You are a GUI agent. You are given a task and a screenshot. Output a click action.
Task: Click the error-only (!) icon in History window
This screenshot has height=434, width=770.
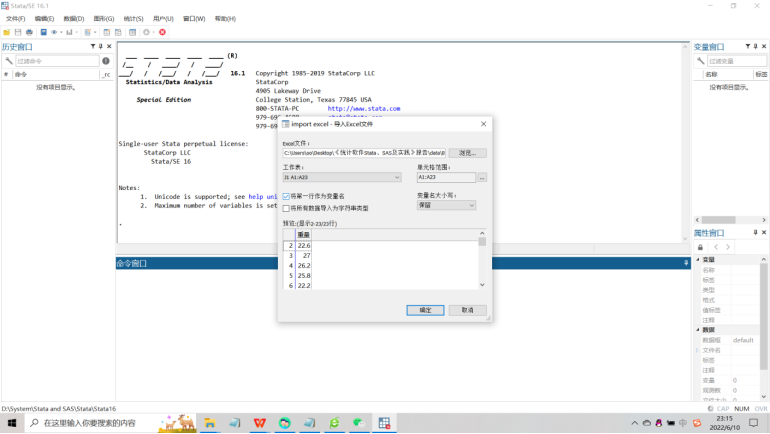106,61
